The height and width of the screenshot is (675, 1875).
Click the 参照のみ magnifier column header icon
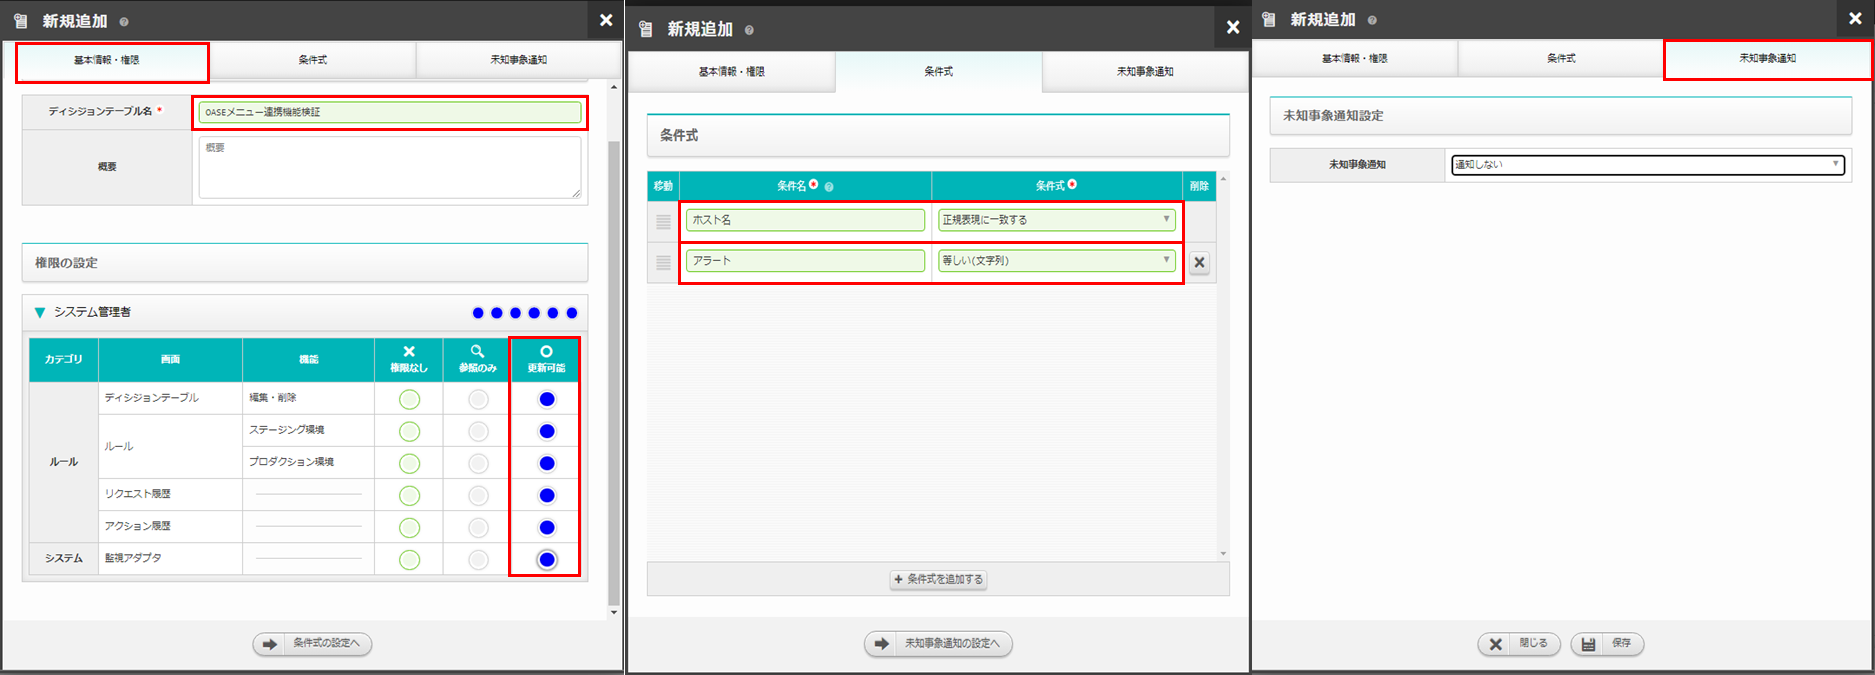coord(478,351)
